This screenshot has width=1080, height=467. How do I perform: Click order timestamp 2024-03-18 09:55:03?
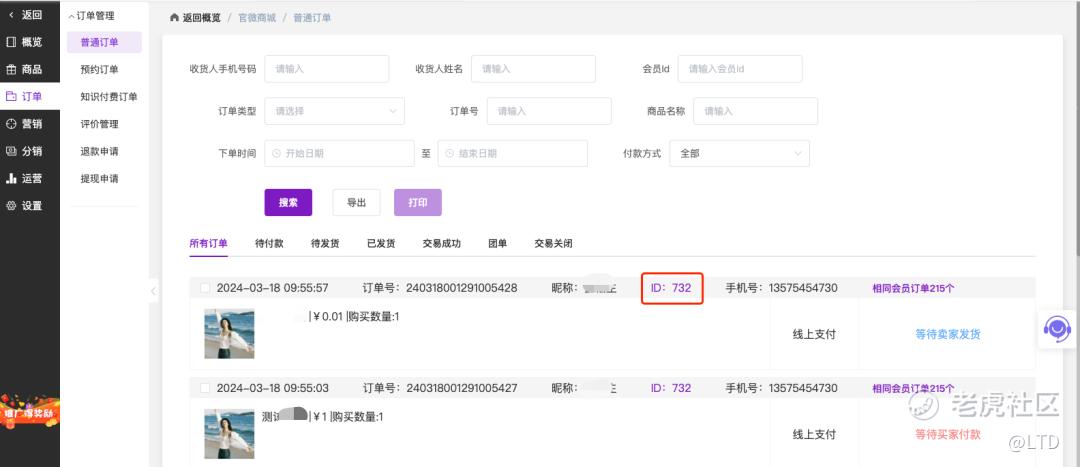(273, 388)
